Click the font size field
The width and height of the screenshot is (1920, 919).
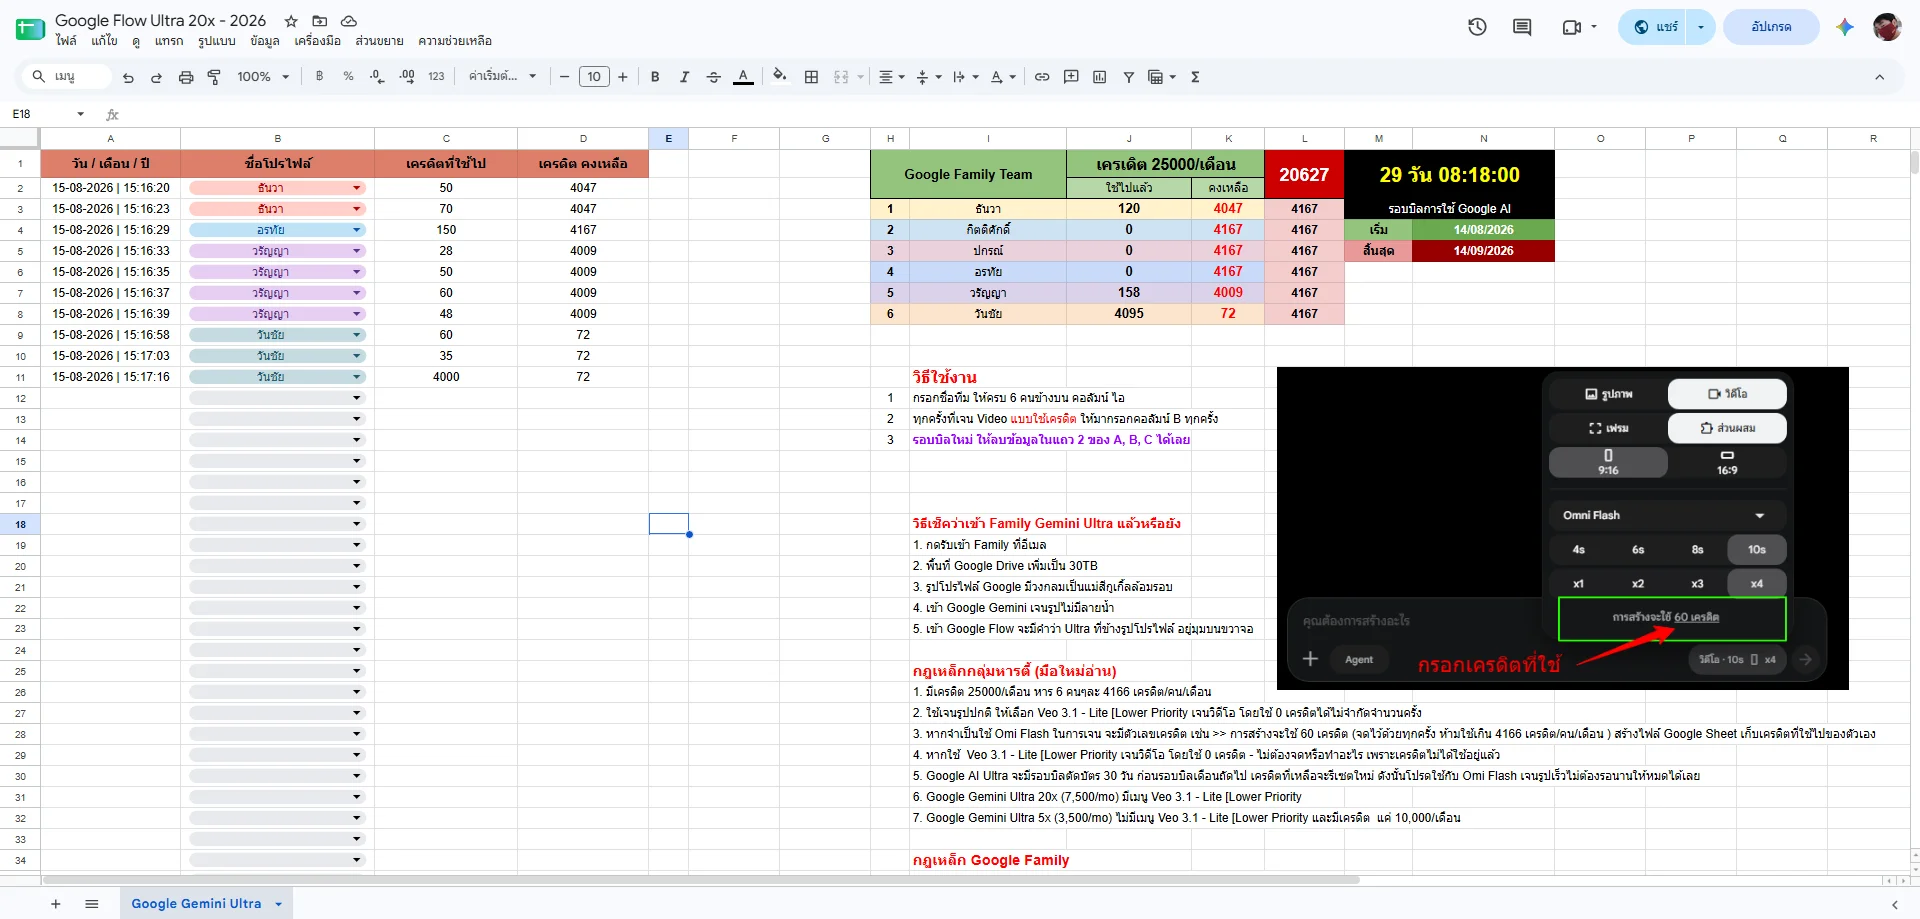click(594, 77)
